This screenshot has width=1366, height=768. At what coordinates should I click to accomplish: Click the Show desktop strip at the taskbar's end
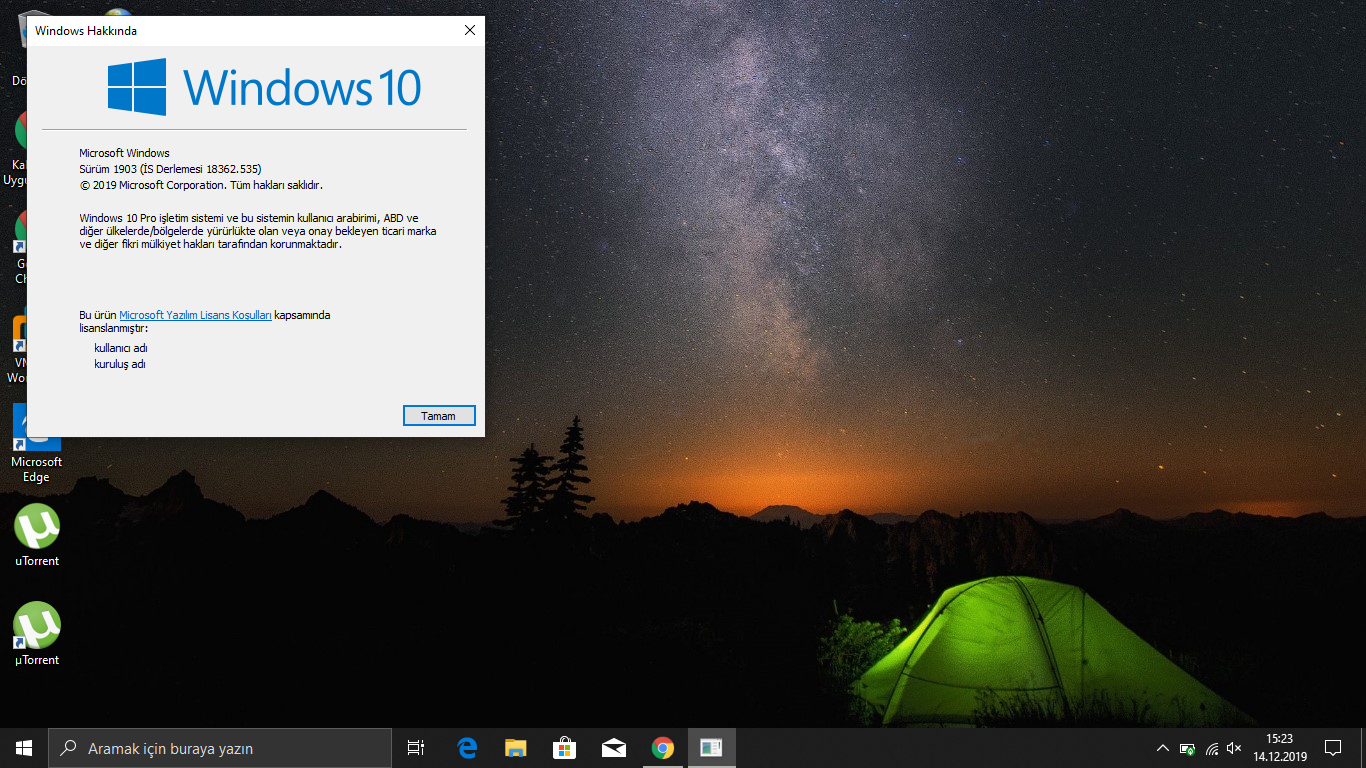[x=1362, y=748]
